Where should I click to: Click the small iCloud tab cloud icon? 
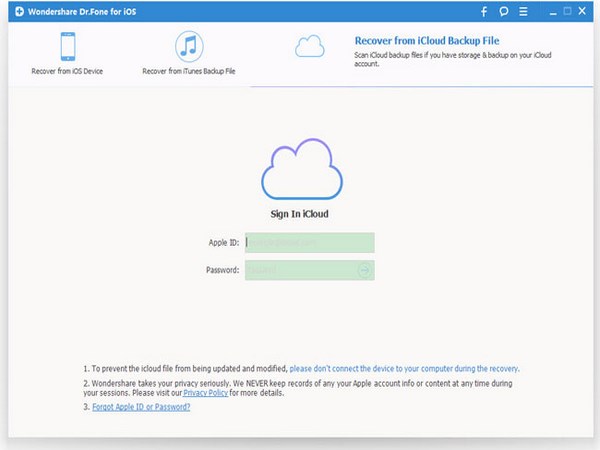(310, 46)
